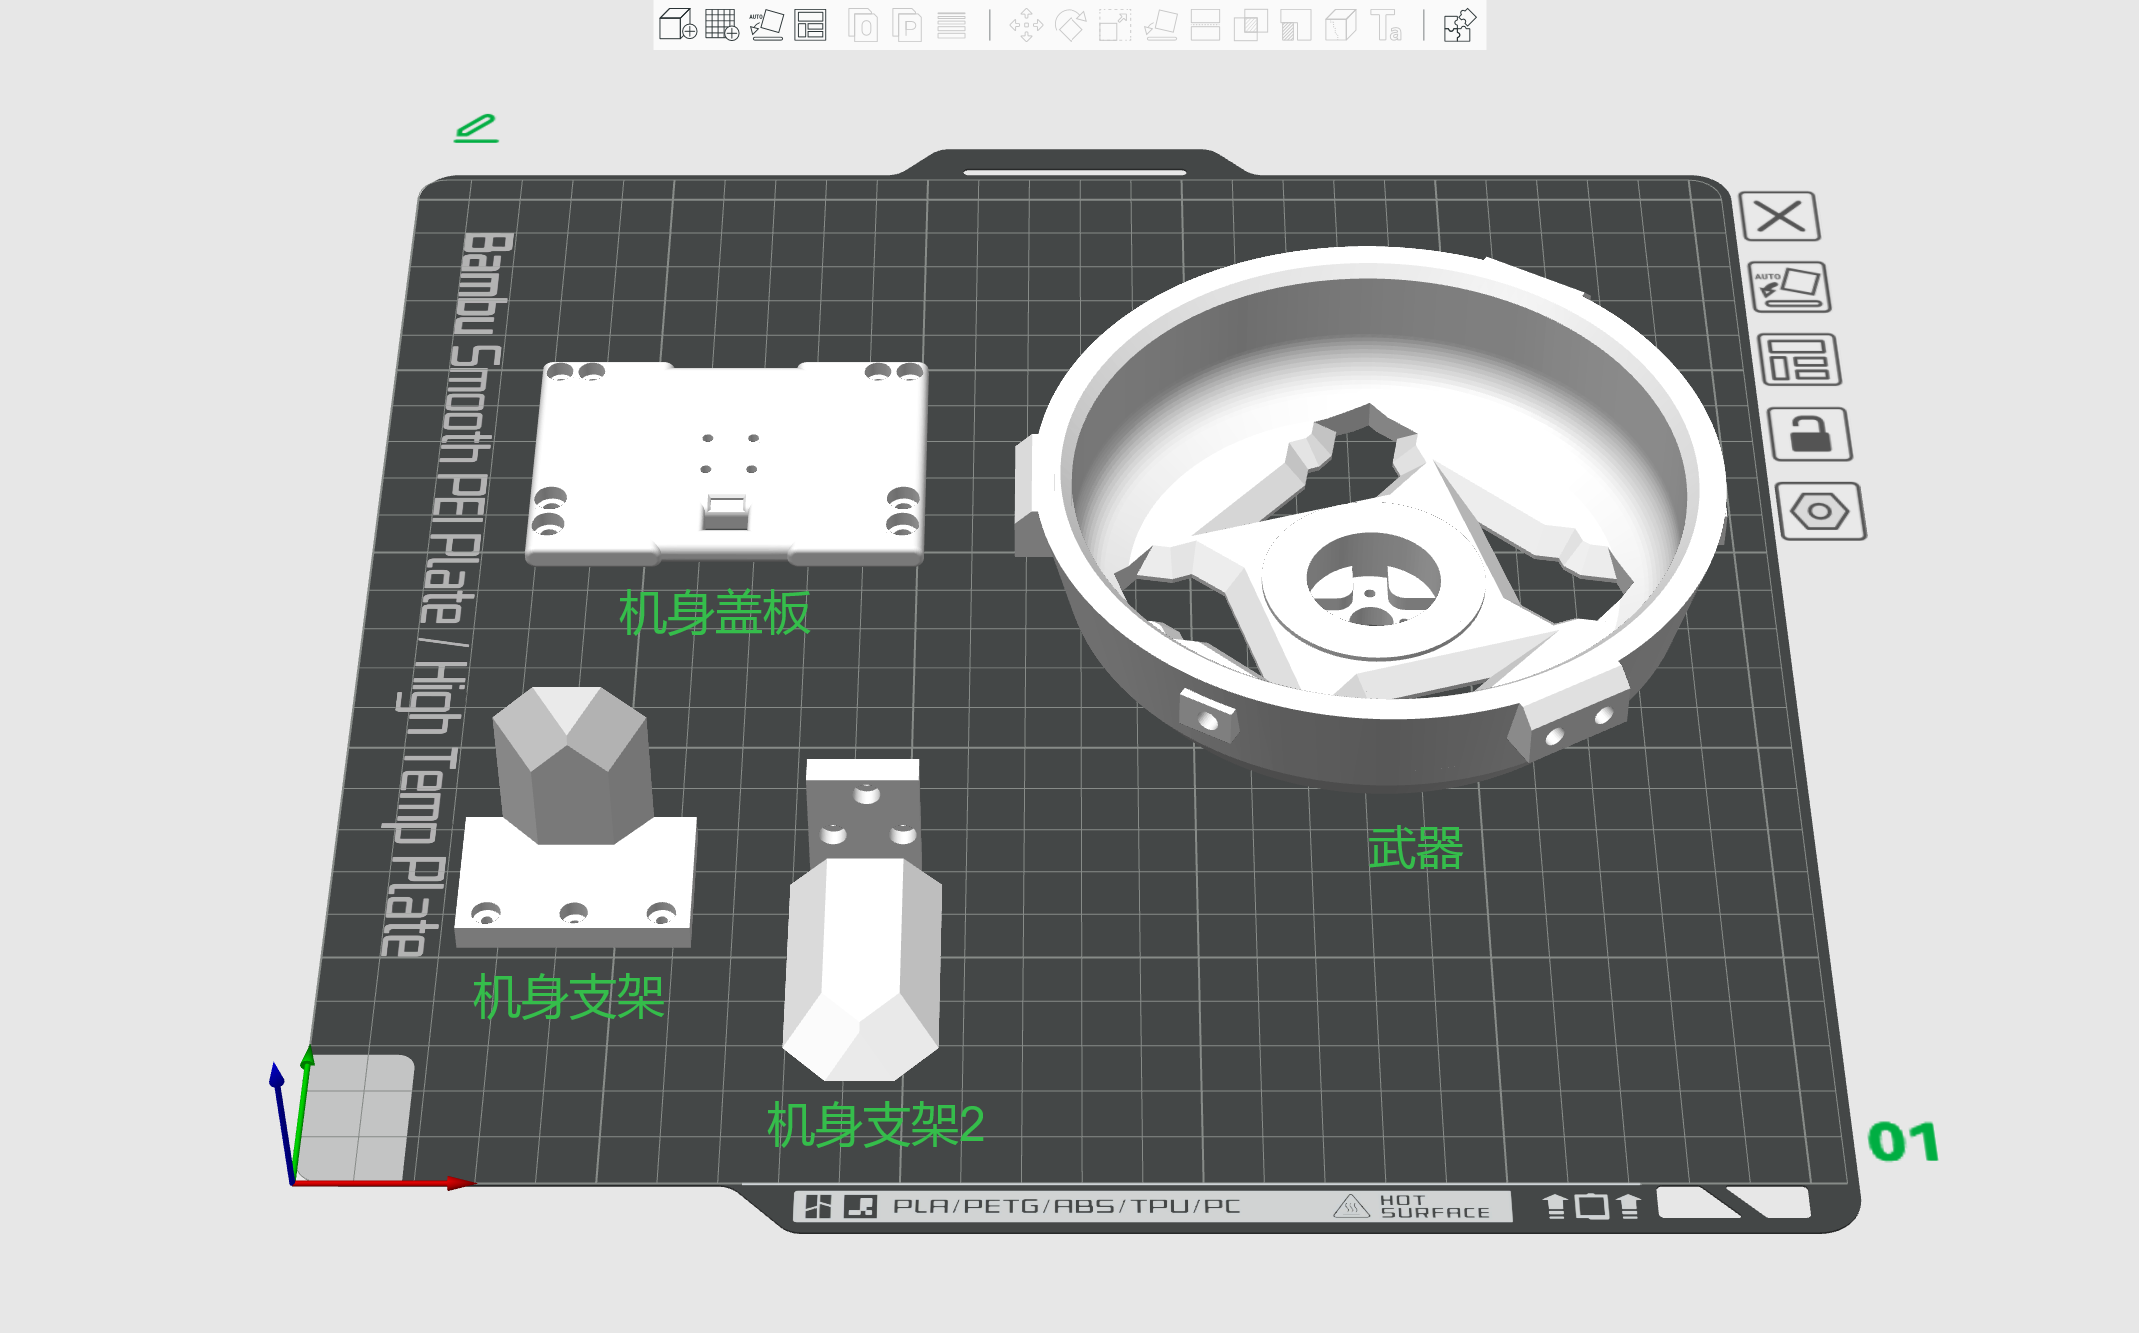Open the Text shape tool

1386,25
